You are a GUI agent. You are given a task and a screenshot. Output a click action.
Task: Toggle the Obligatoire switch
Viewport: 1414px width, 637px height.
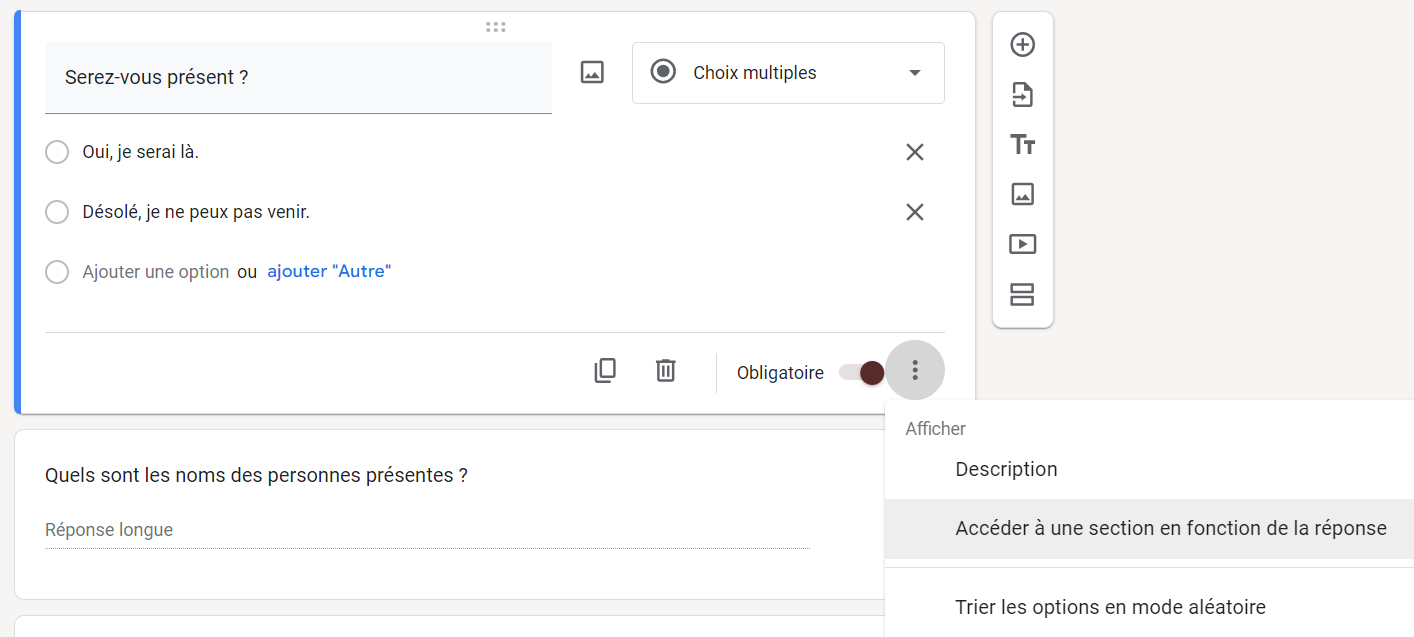pos(862,373)
